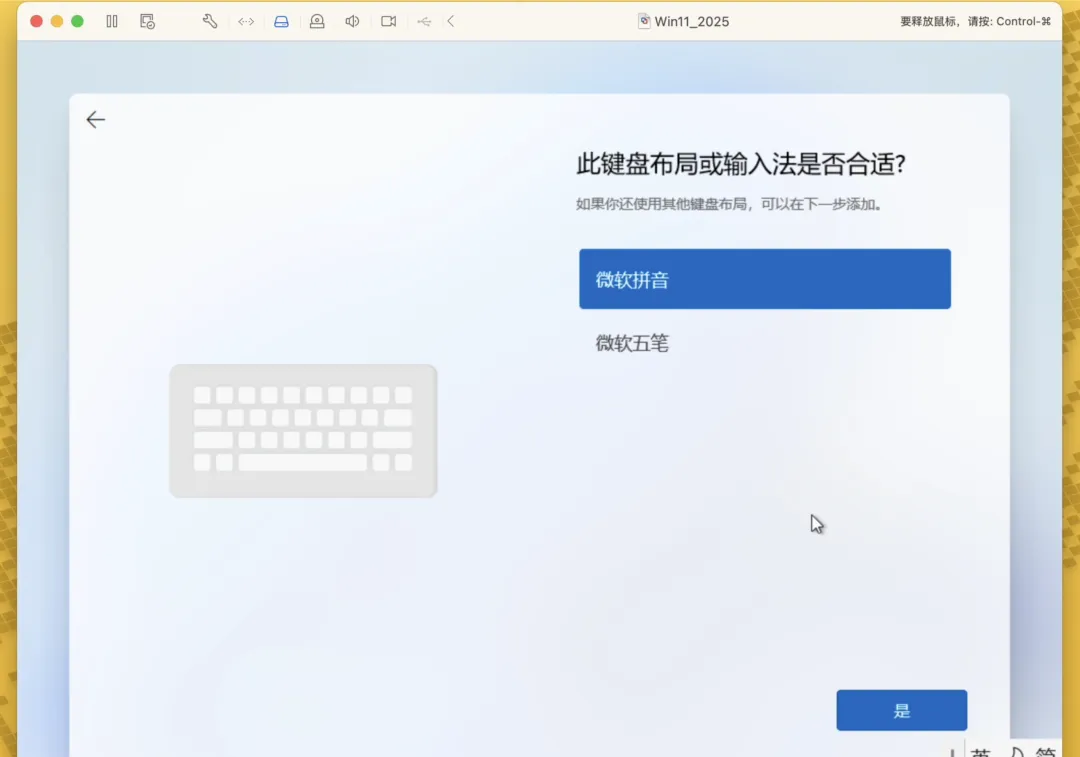Collapse toolbar with the left chevron
Viewport: 1080px width, 757px height.
click(450, 21)
